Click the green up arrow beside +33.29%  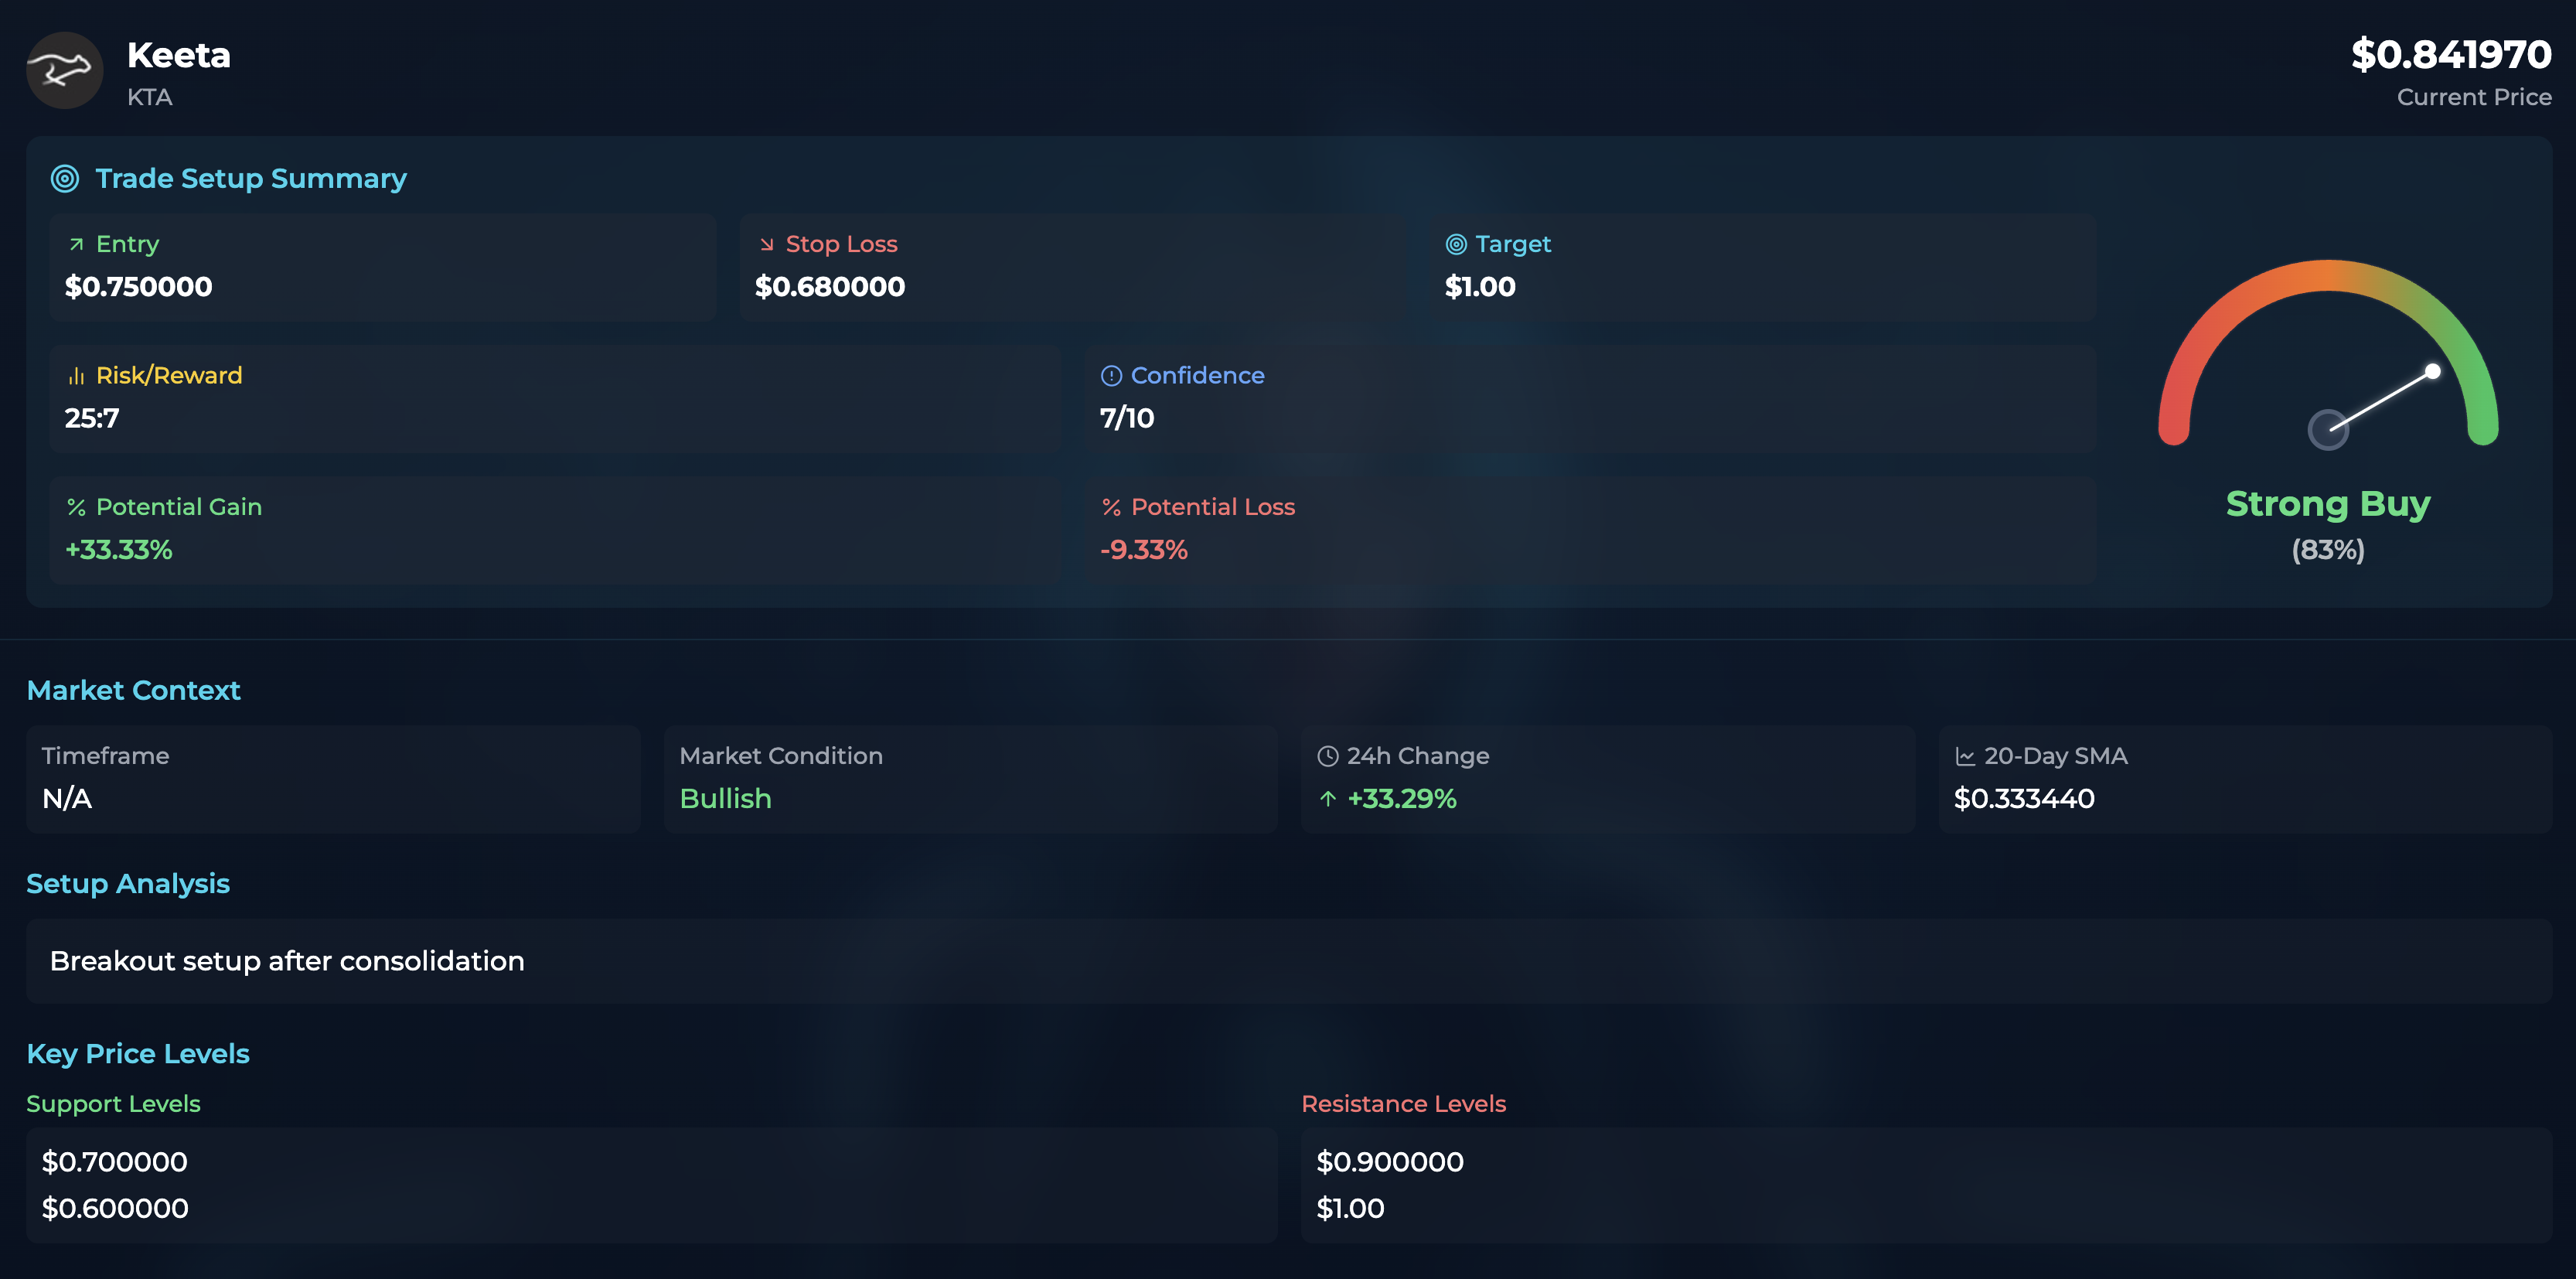pos(1327,799)
